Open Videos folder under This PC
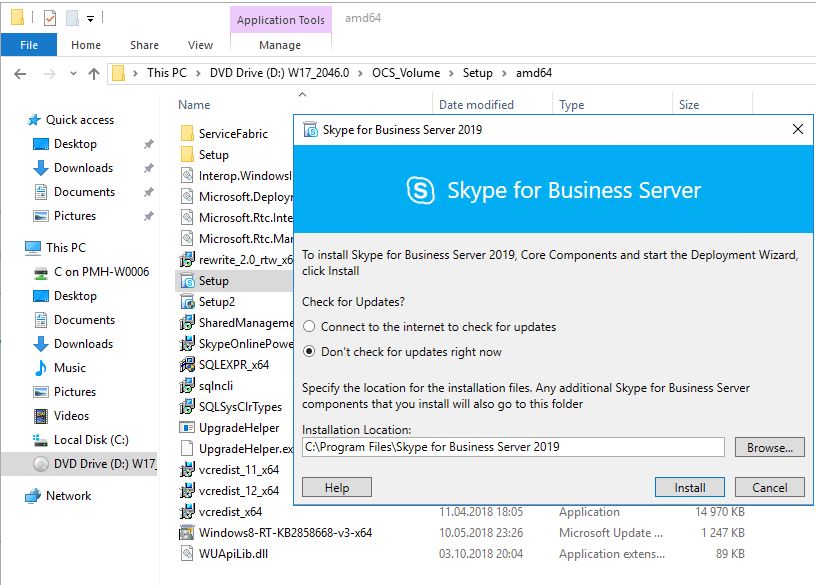The image size is (816, 585). 71,415
